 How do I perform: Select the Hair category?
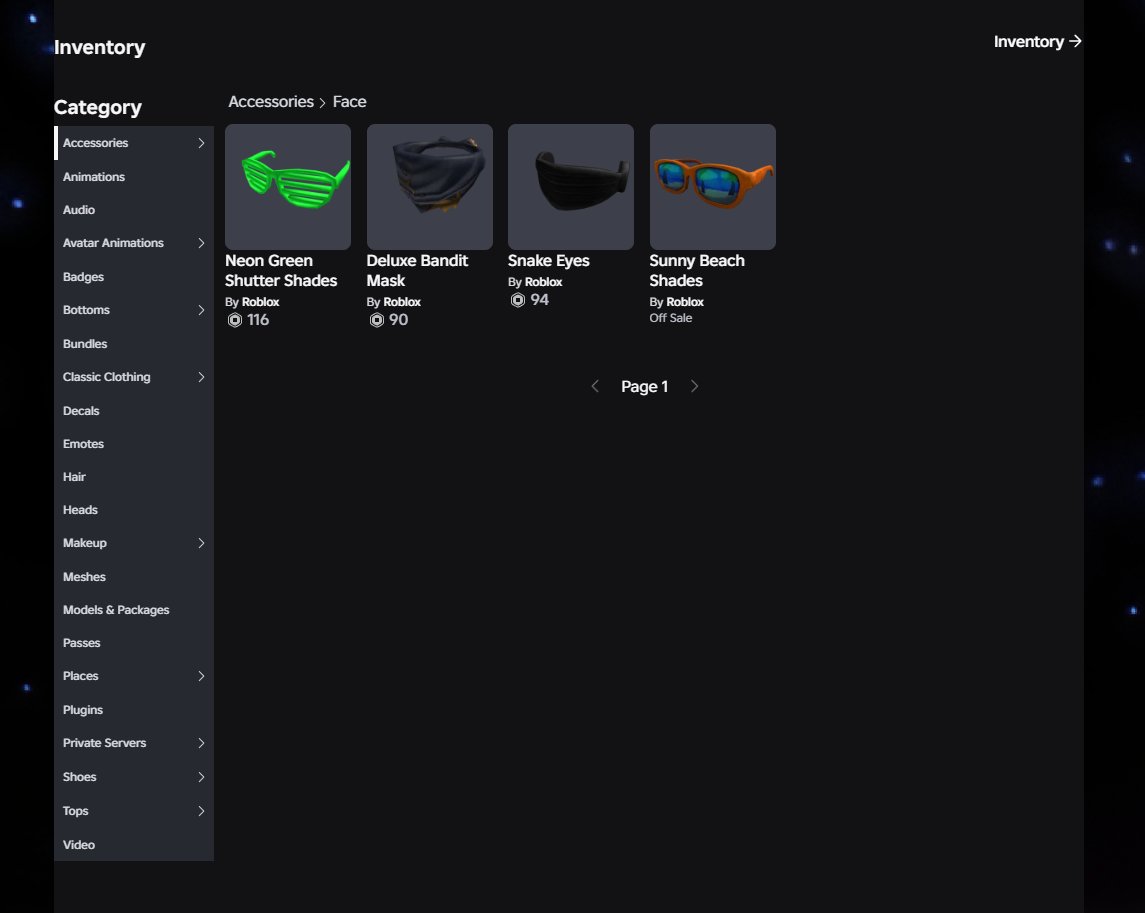pyautogui.click(x=134, y=477)
